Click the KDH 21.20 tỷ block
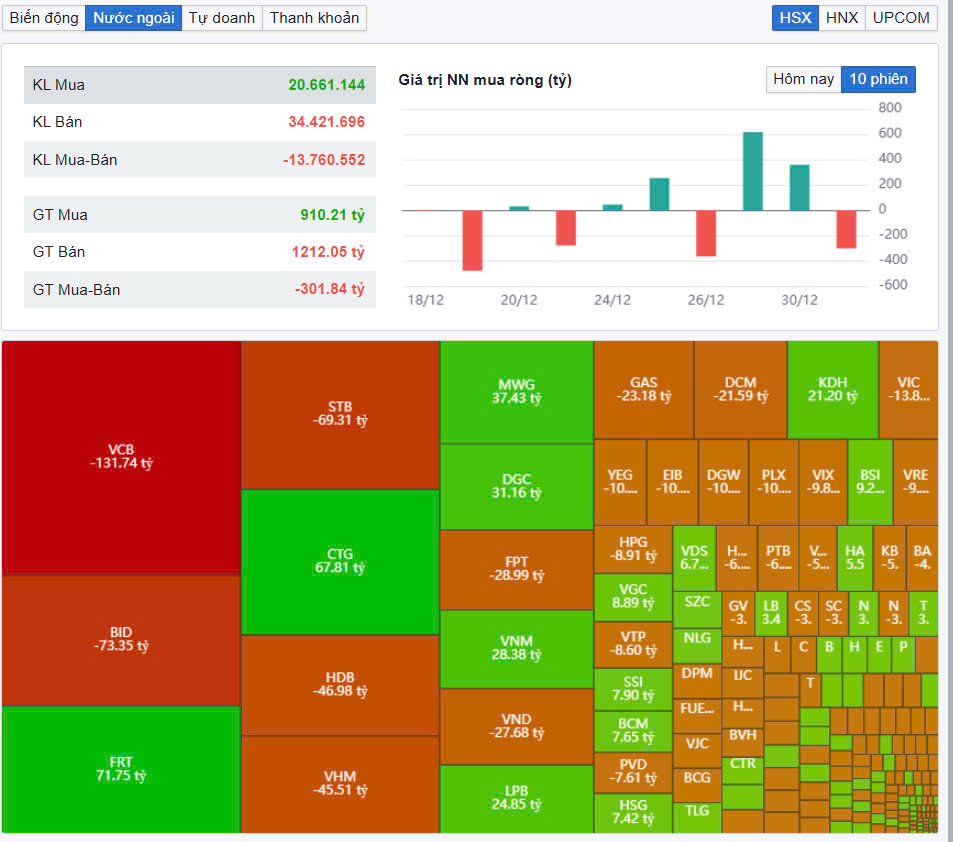Image resolution: width=953 pixels, height=842 pixels. coord(833,390)
